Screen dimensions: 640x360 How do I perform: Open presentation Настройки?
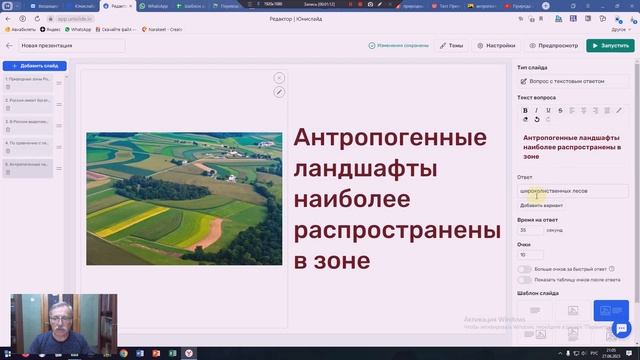point(496,46)
